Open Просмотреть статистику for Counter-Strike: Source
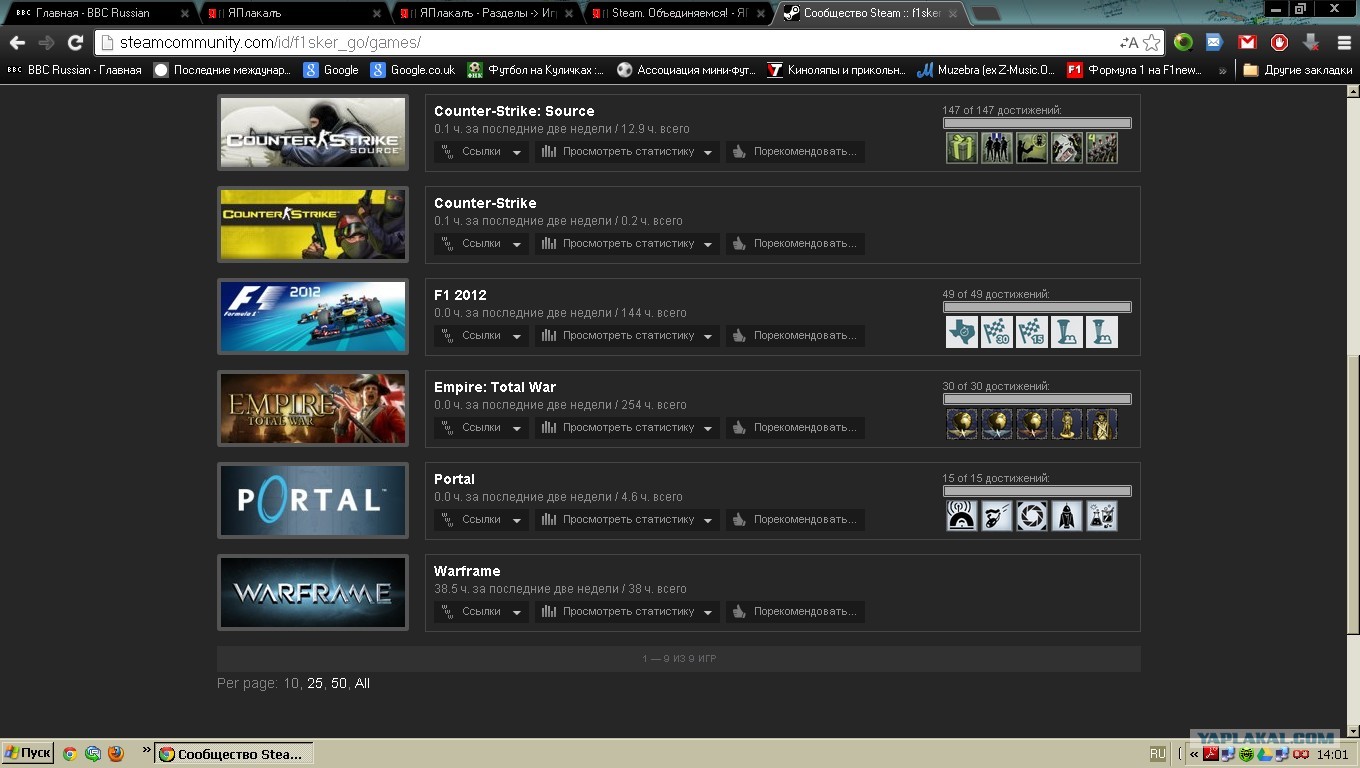 [627, 152]
